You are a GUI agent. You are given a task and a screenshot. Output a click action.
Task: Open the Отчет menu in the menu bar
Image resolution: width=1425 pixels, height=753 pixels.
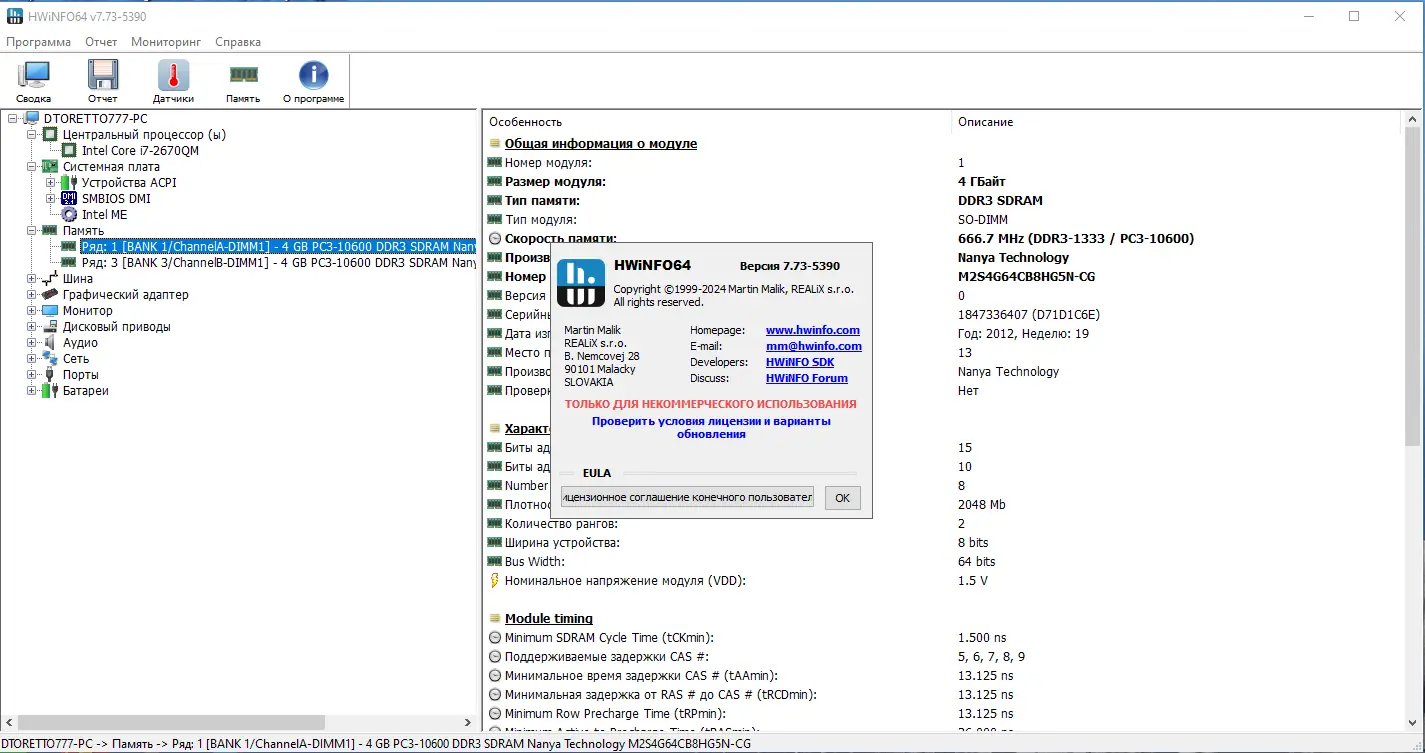pyautogui.click(x=101, y=42)
